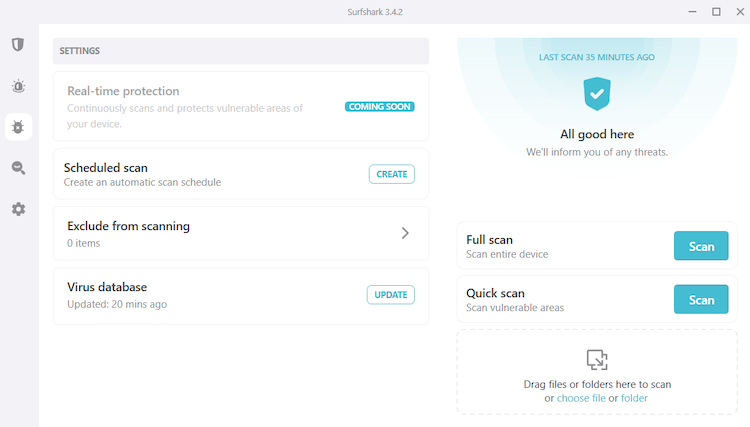
Task: Click the "folder" link to scan
Action: point(634,398)
